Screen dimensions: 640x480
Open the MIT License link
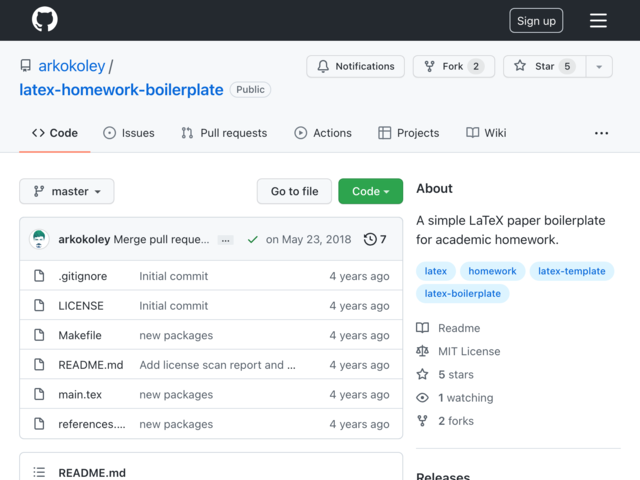469,351
